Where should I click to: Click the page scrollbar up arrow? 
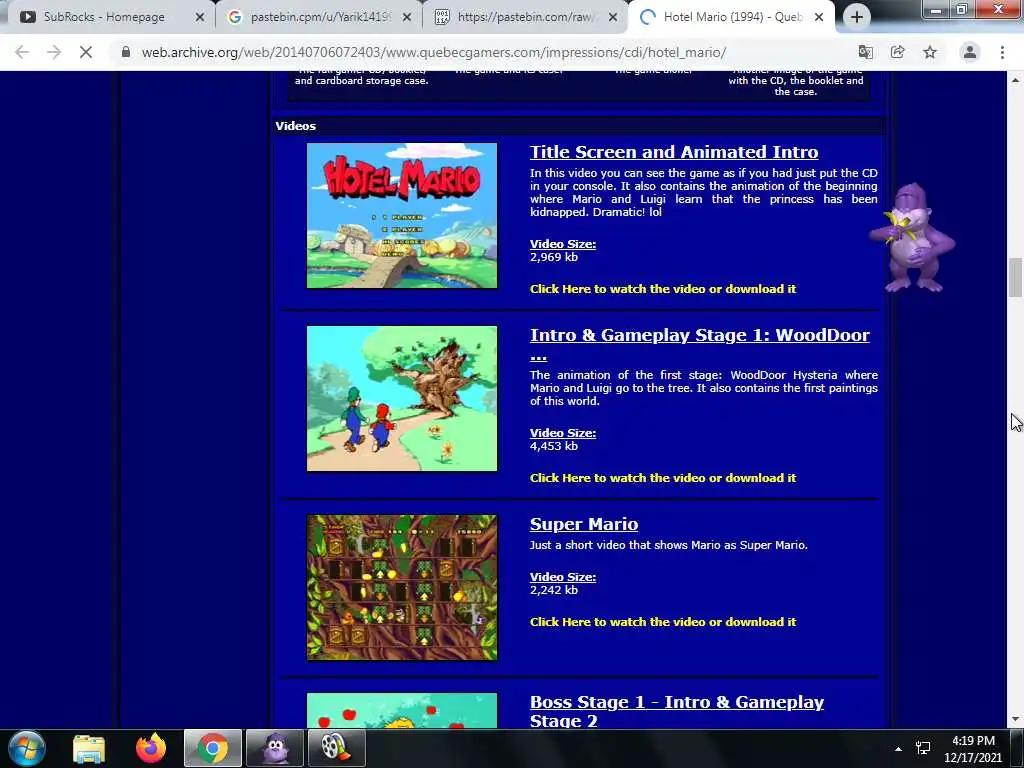point(1016,80)
